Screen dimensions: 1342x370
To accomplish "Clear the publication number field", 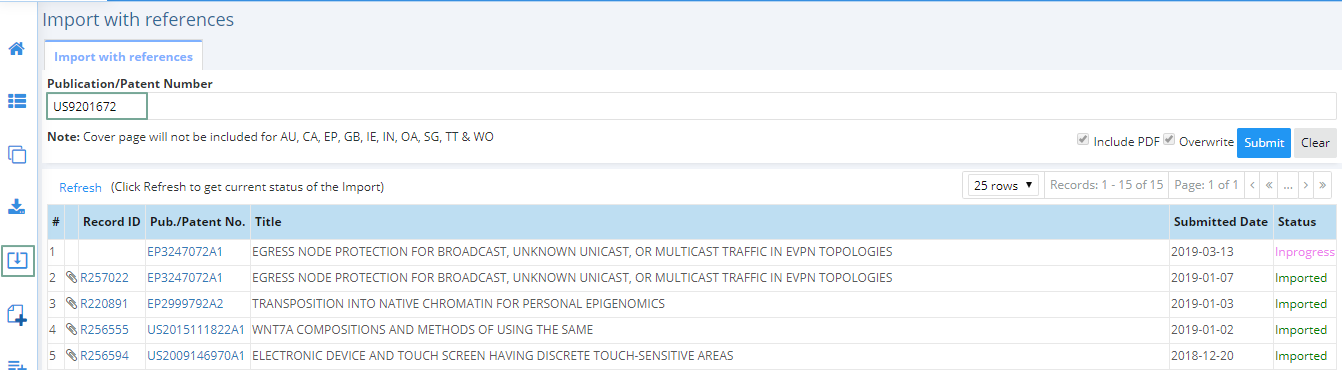I will 1315,143.
